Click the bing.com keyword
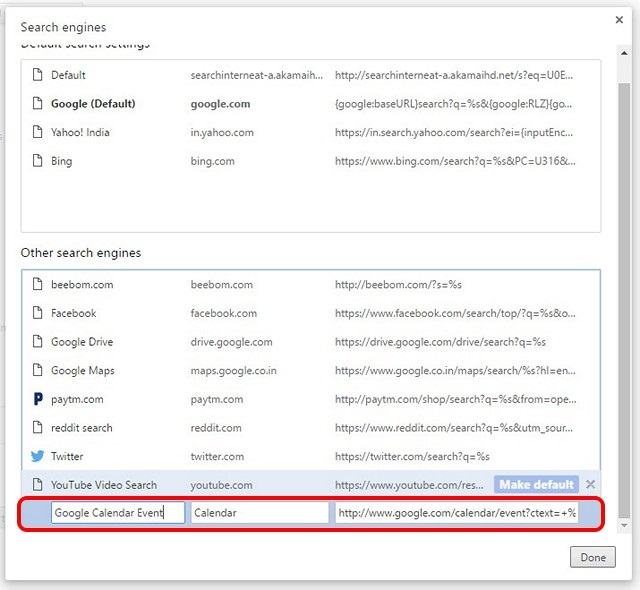The height and width of the screenshot is (590, 640). (213, 161)
